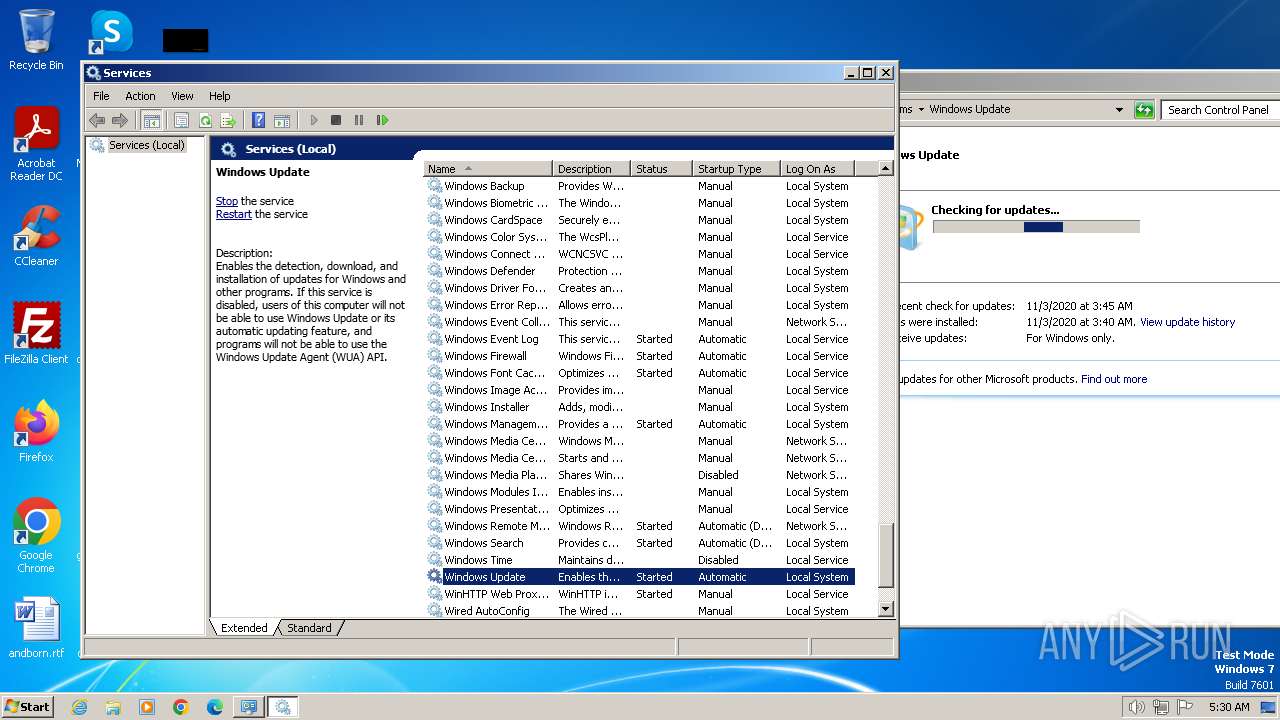This screenshot has width=1280, height=720.
Task: Open the CCleaner desktop icon
Action: coord(36,235)
